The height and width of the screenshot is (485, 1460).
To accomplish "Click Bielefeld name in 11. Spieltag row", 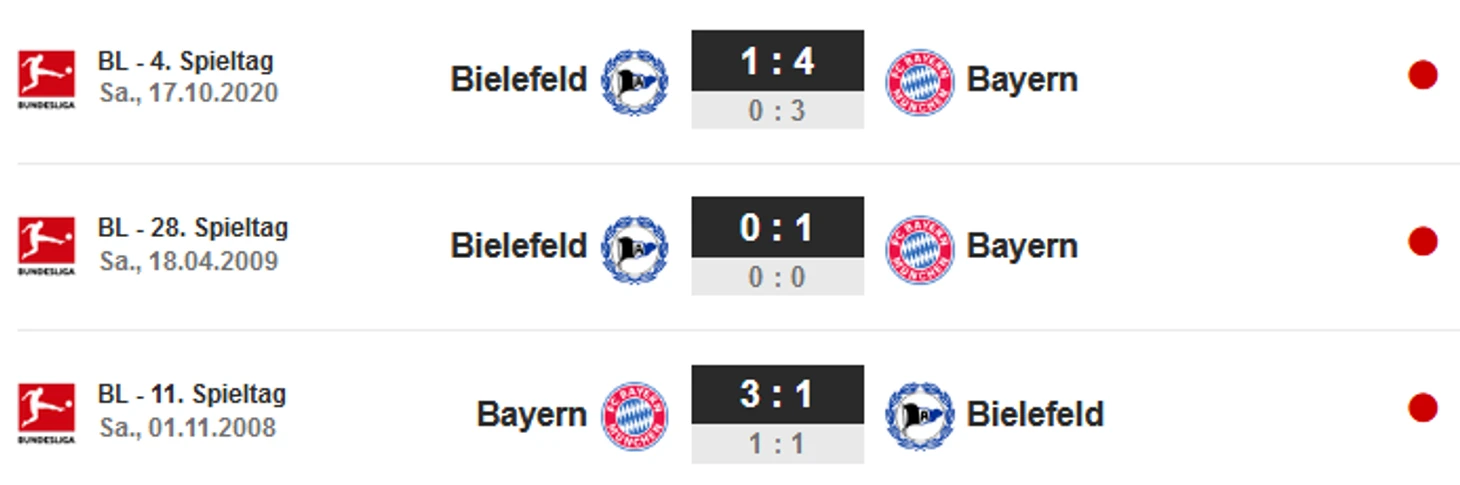I will tap(1035, 414).
